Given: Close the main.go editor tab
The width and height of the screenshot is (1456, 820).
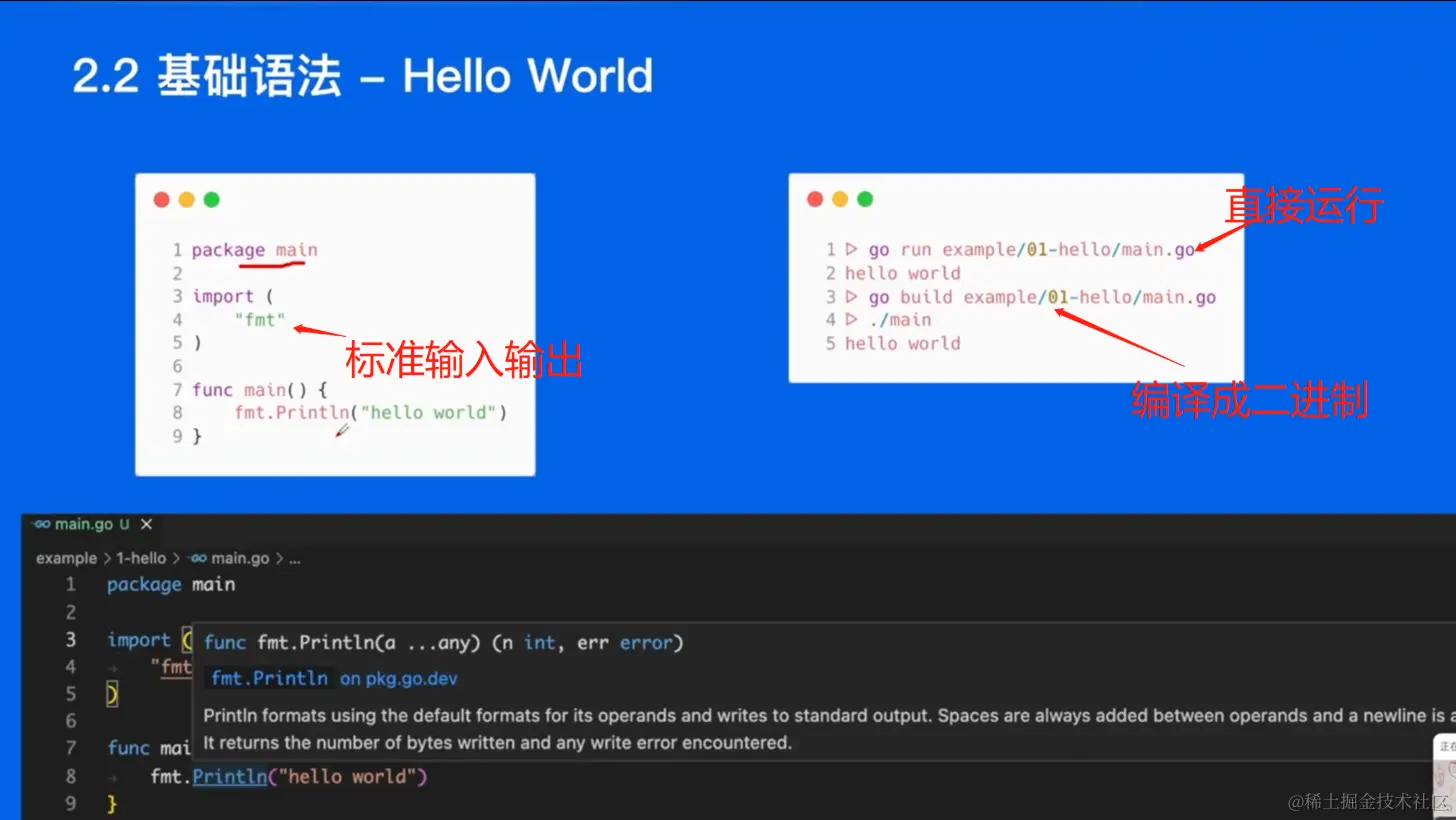Looking at the screenshot, I should [146, 524].
